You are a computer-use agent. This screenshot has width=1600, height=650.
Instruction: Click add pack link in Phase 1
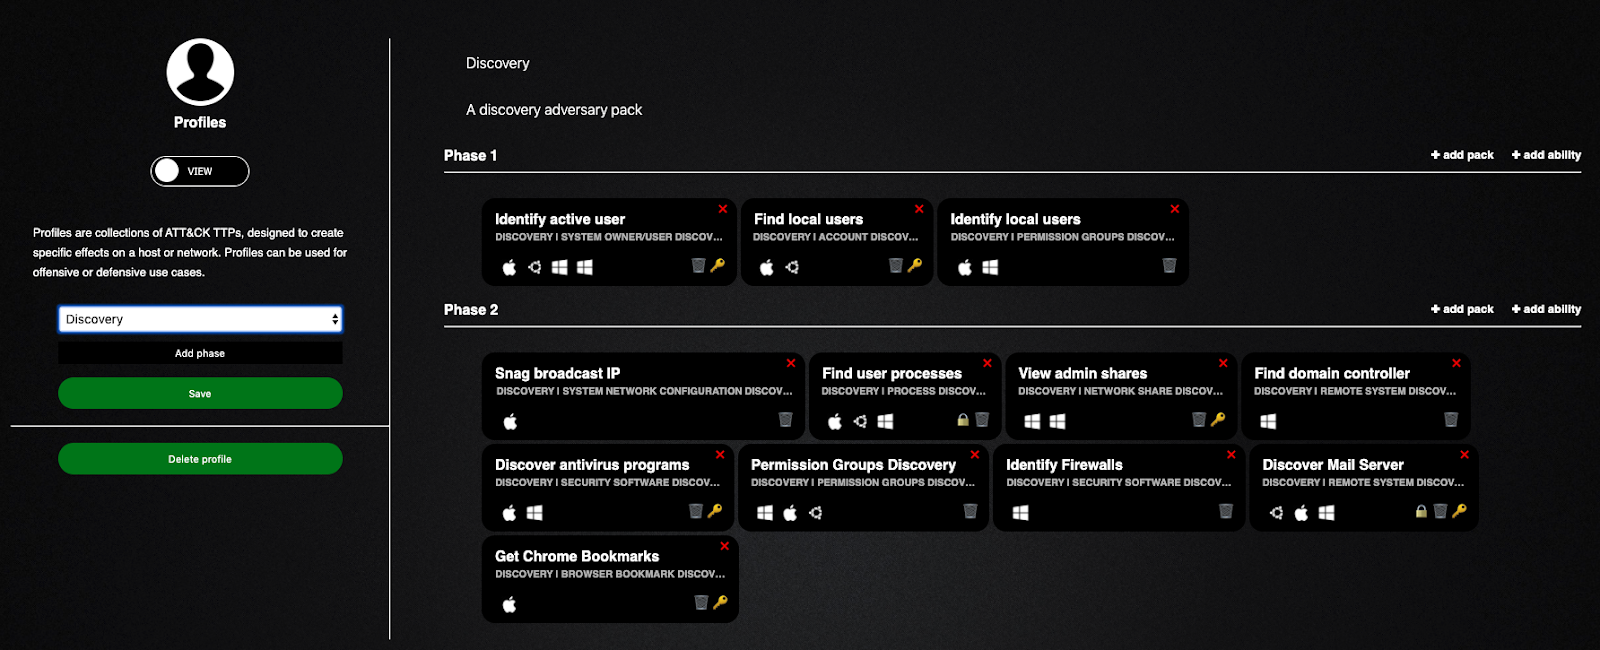pos(1462,155)
